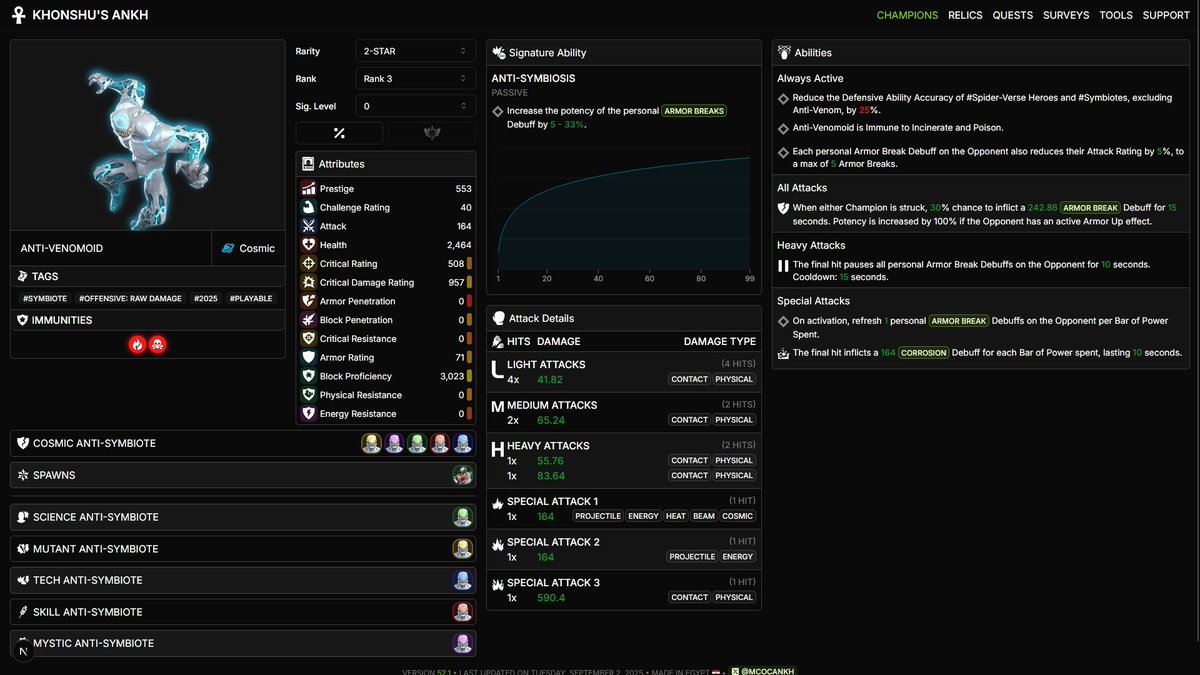The height and width of the screenshot is (675, 1200).
Task: Click the Tech Anti-Symbiote blue portrait
Action: (462, 580)
